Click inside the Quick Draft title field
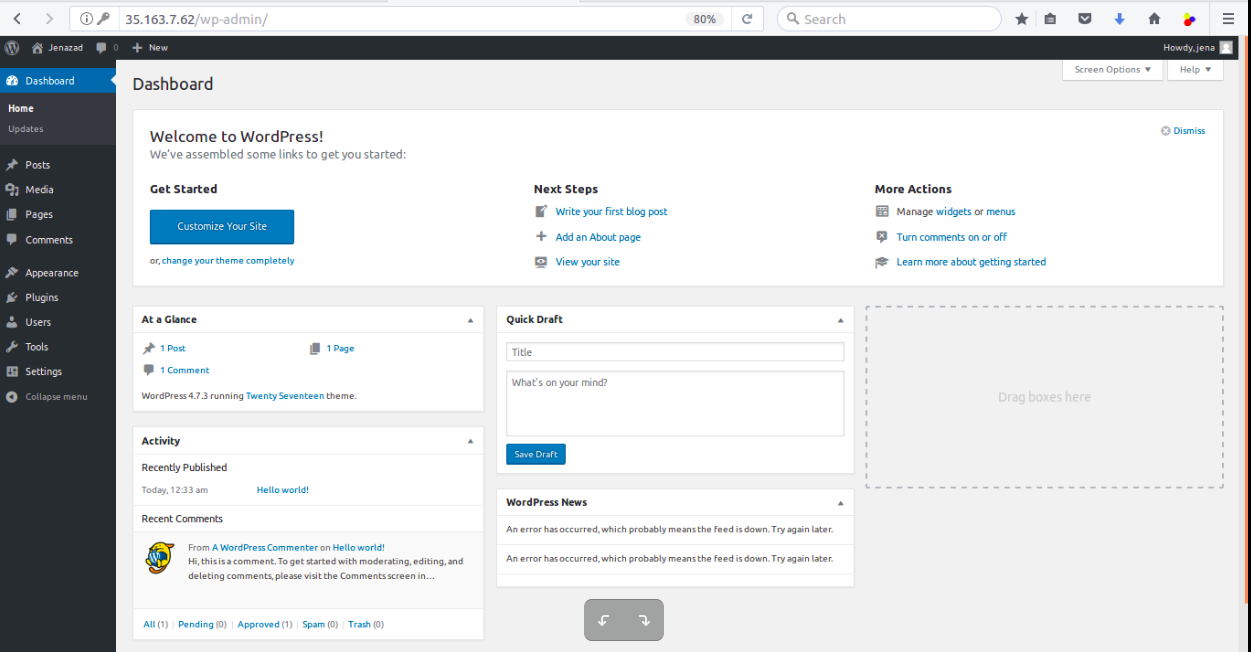Viewport: 1251px width, 652px height. pyautogui.click(x=675, y=351)
